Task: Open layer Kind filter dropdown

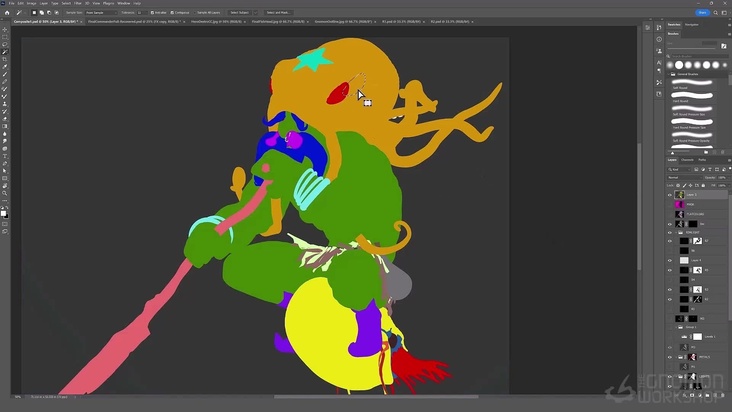Action: tap(679, 169)
